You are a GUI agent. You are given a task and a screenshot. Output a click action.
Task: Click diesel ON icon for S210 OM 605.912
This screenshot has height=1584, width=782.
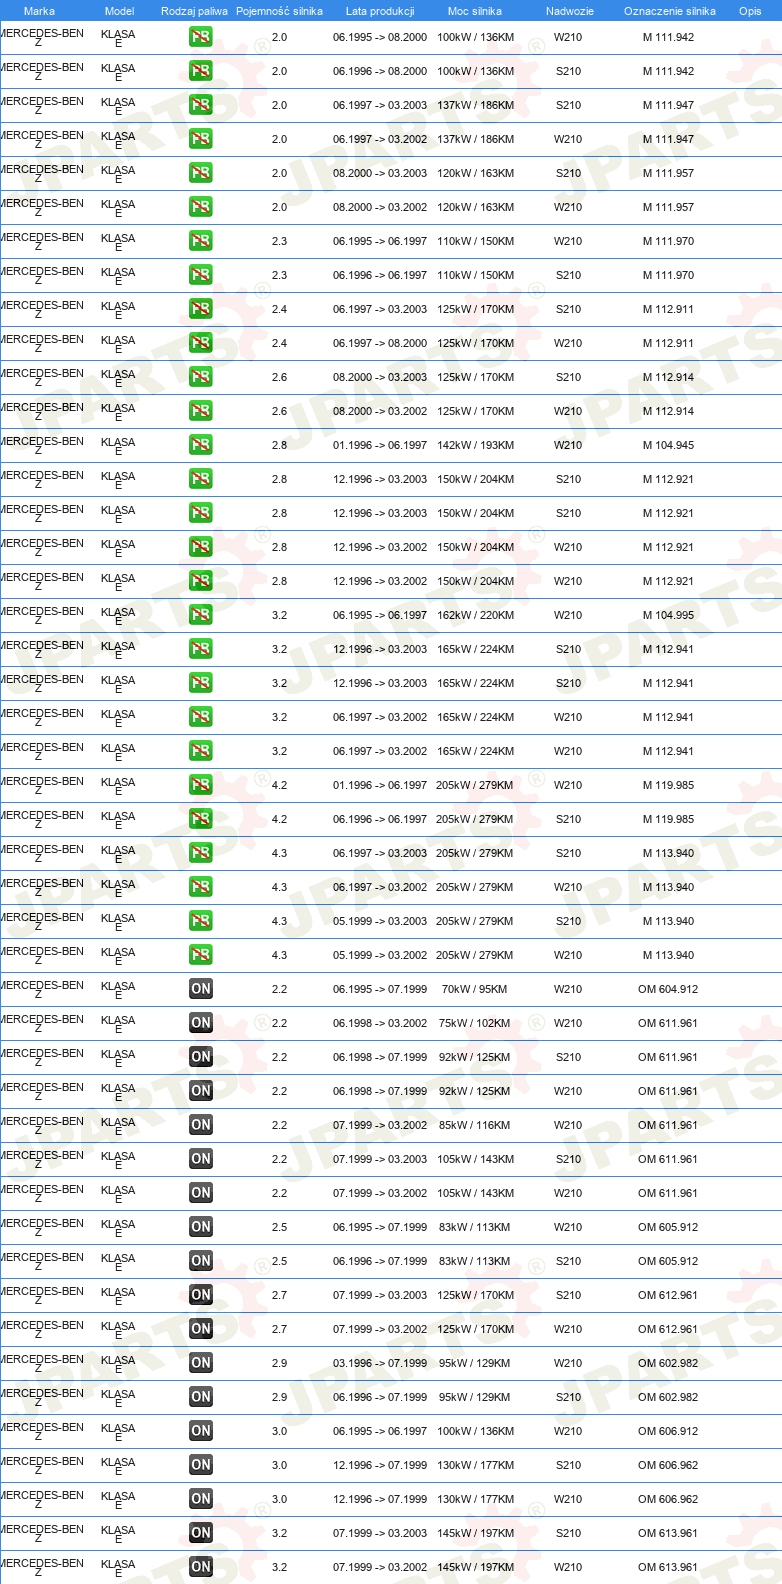(x=201, y=1261)
